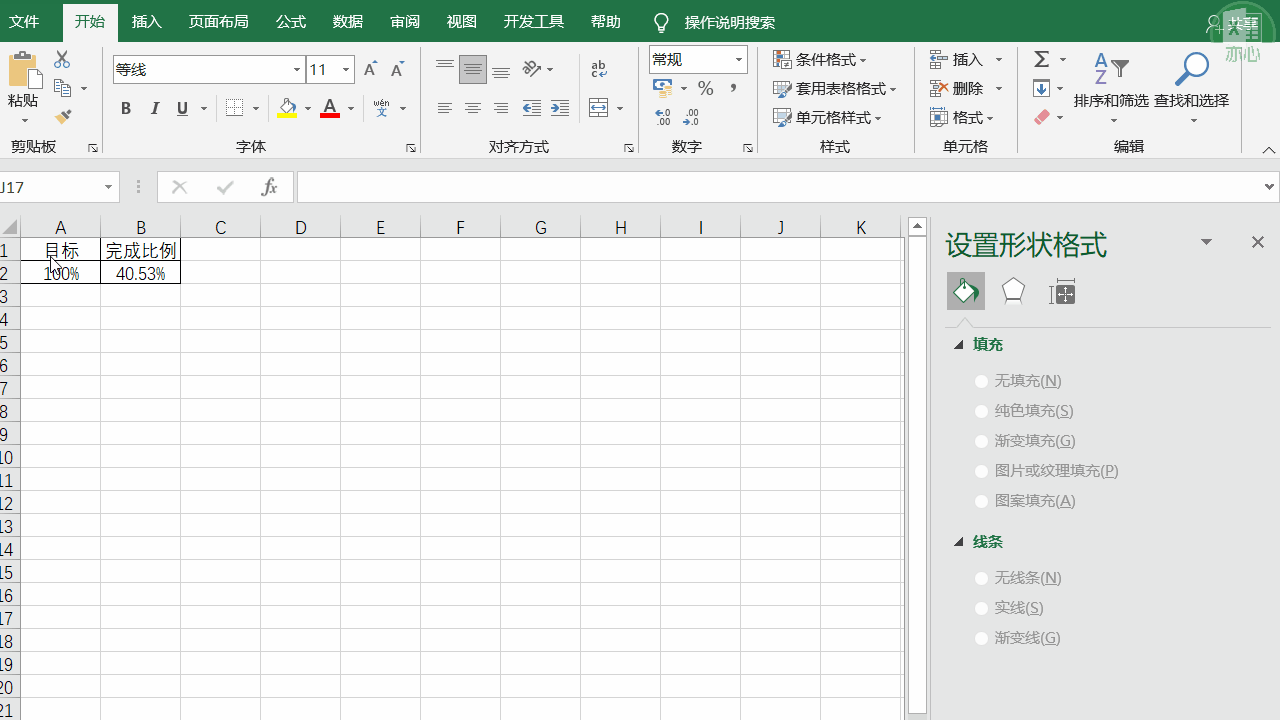Align text to the left
The width and height of the screenshot is (1280, 720).
pyautogui.click(x=445, y=108)
